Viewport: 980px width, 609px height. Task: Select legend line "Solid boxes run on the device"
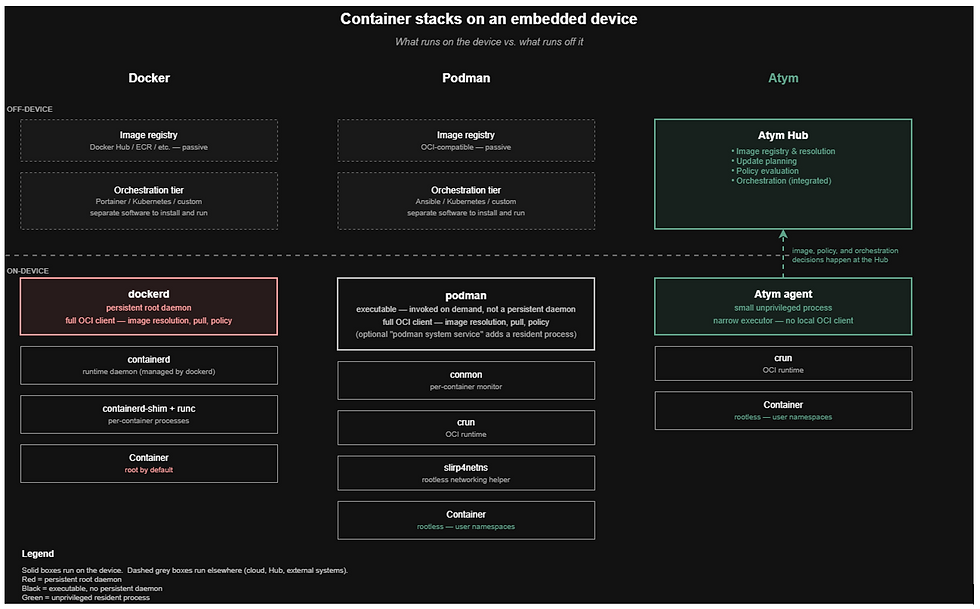[72, 570]
